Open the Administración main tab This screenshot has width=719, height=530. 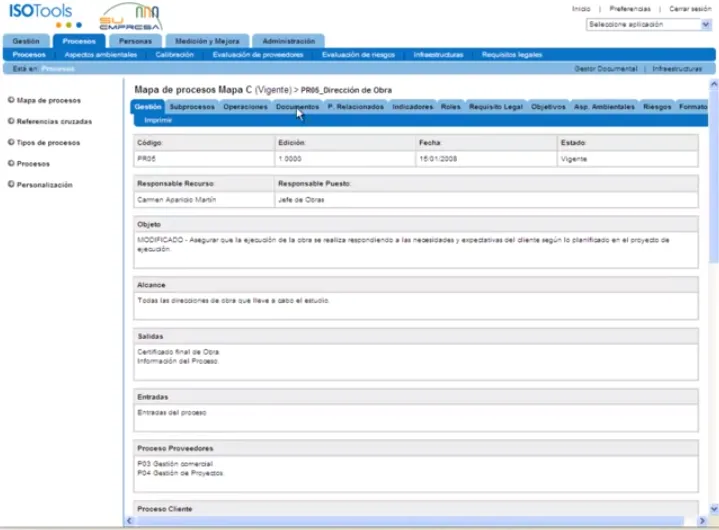click(288, 41)
